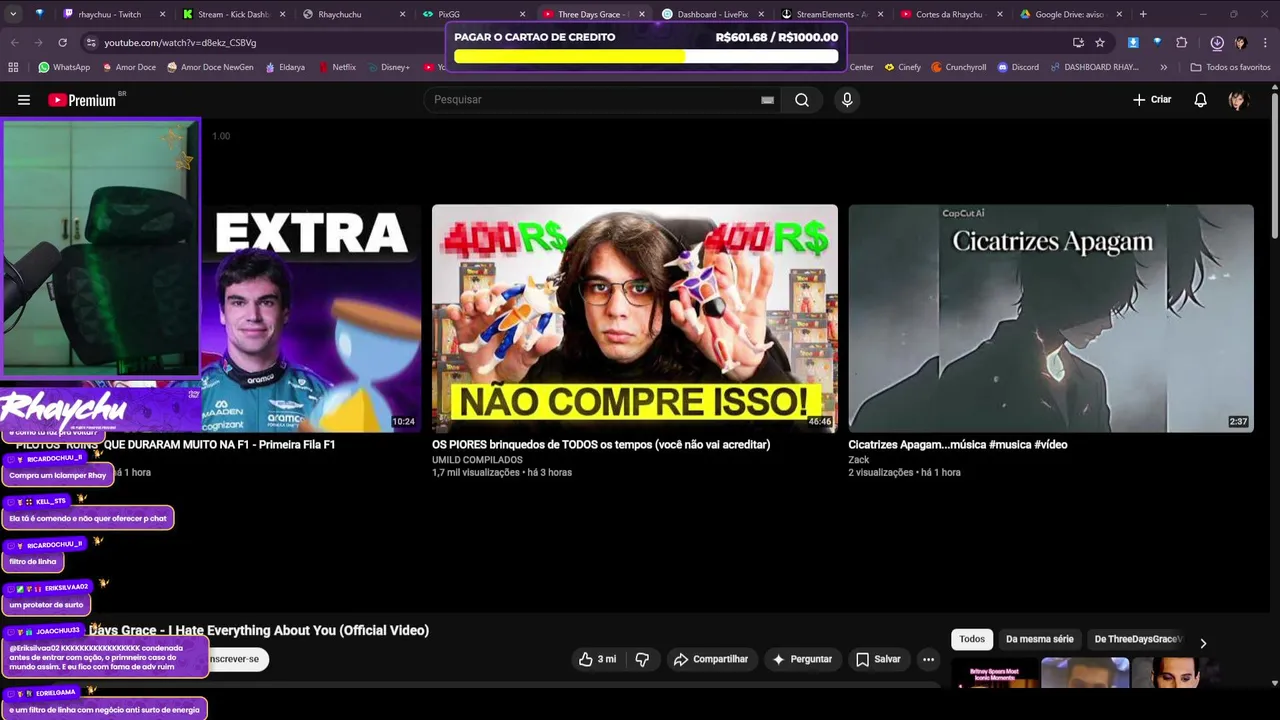Open title OS PIORES brinquedos de TODOS
This screenshot has width=1280, height=720.
[x=601, y=444]
